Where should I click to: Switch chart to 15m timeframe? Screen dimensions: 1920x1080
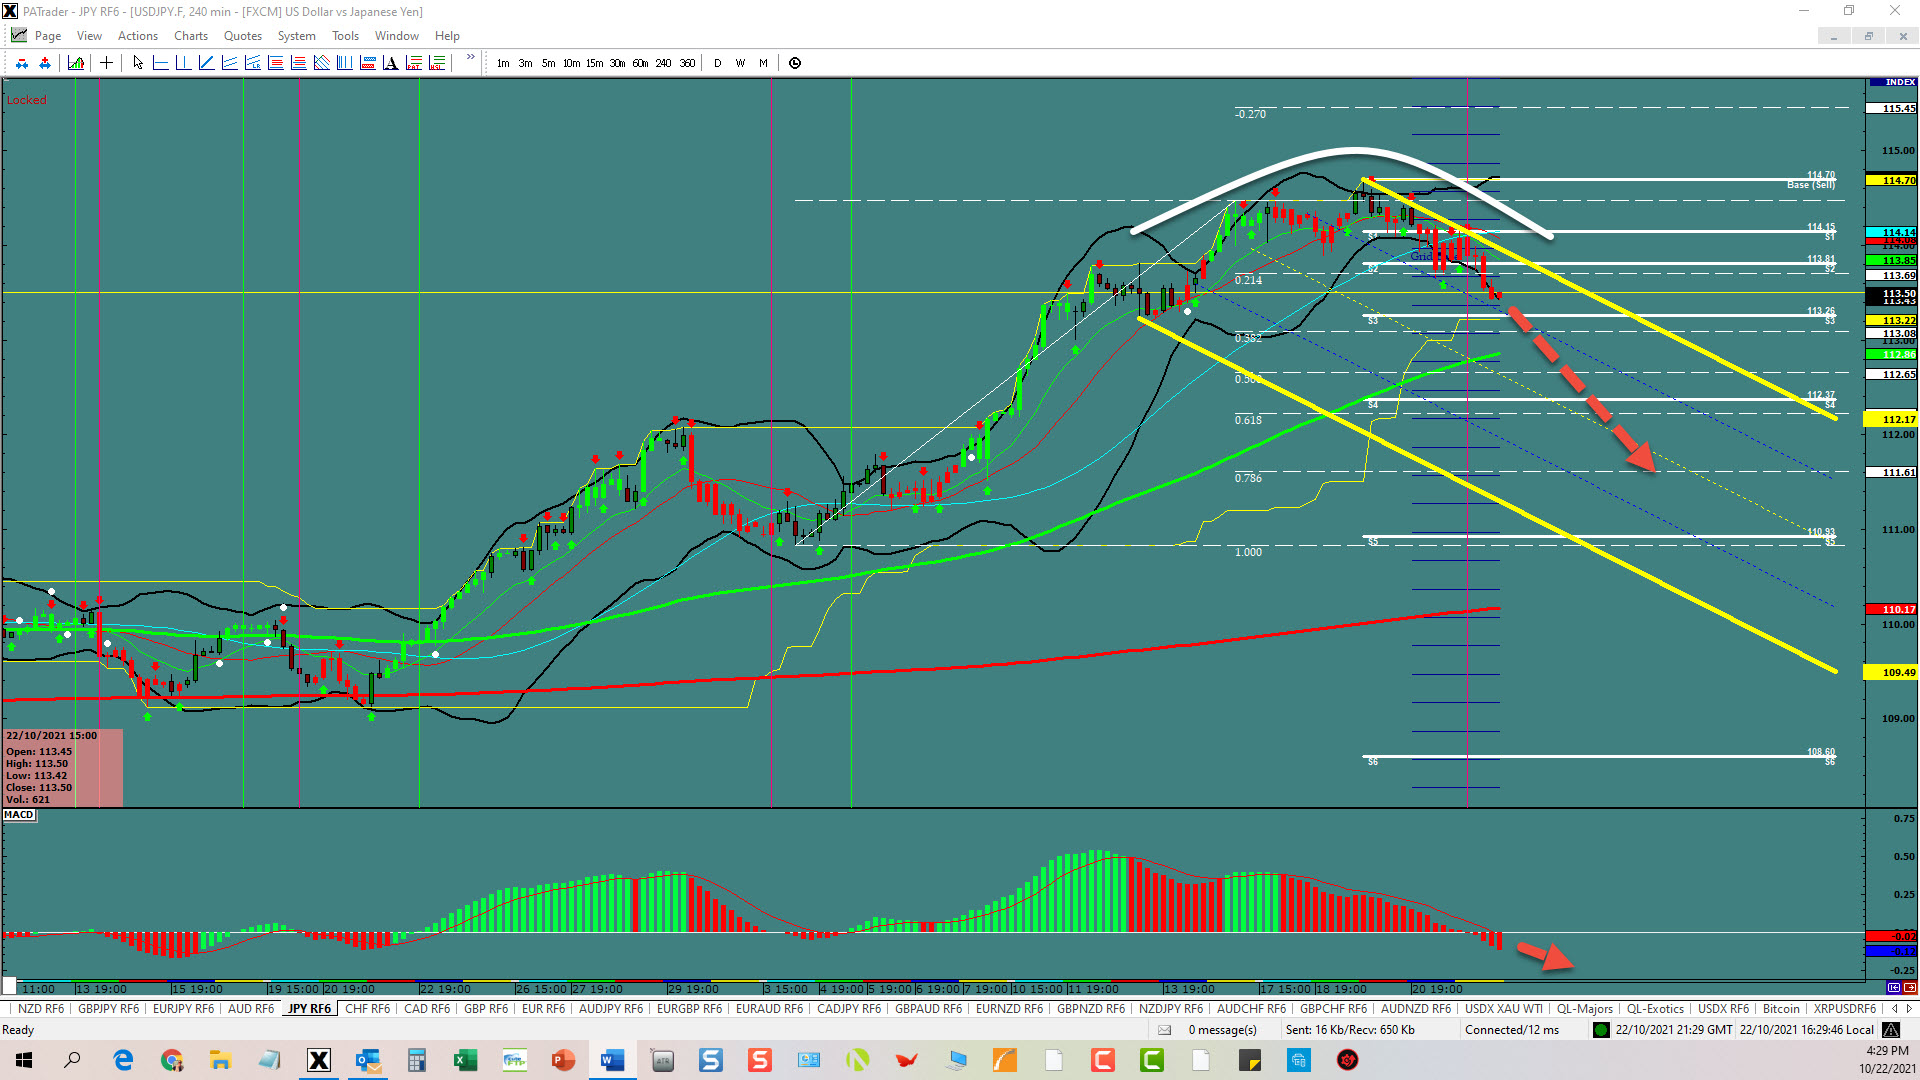point(595,63)
